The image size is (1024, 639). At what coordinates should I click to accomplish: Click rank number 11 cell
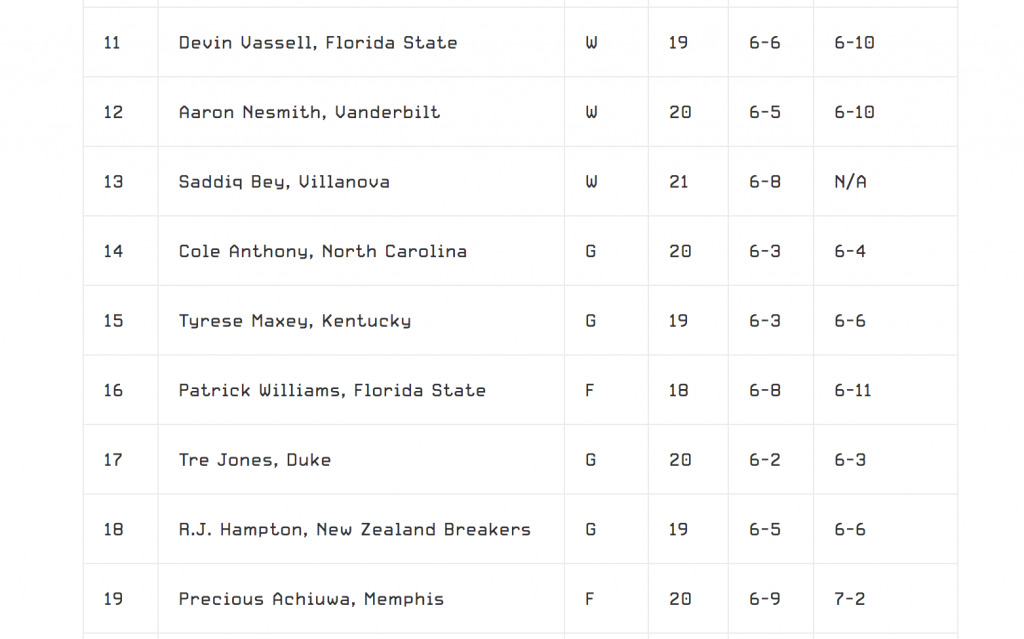(x=121, y=42)
